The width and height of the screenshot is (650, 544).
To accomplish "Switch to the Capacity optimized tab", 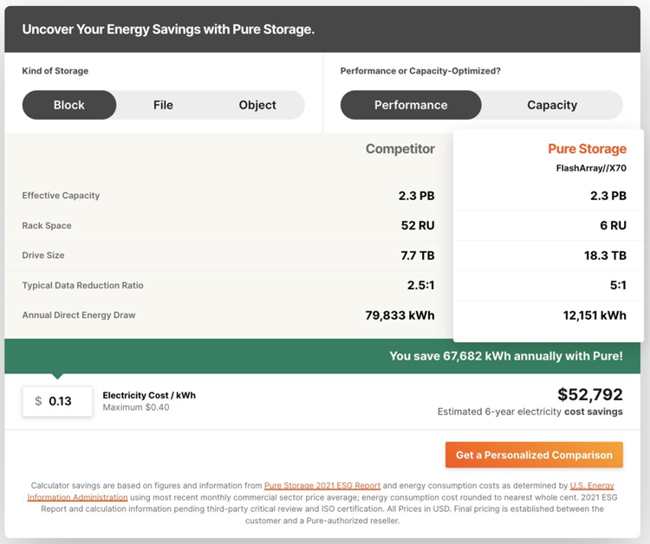I will [552, 105].
